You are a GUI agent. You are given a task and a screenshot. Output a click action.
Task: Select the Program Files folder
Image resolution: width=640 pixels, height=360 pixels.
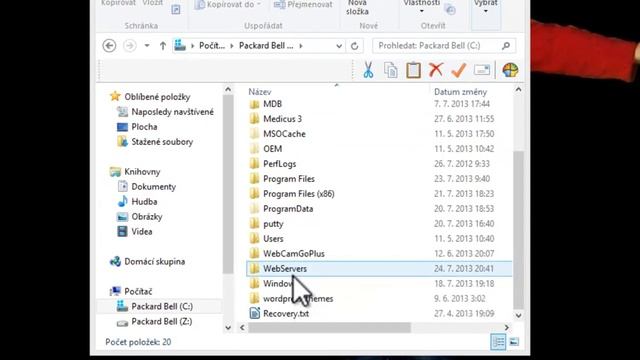[x=282, y=179]
